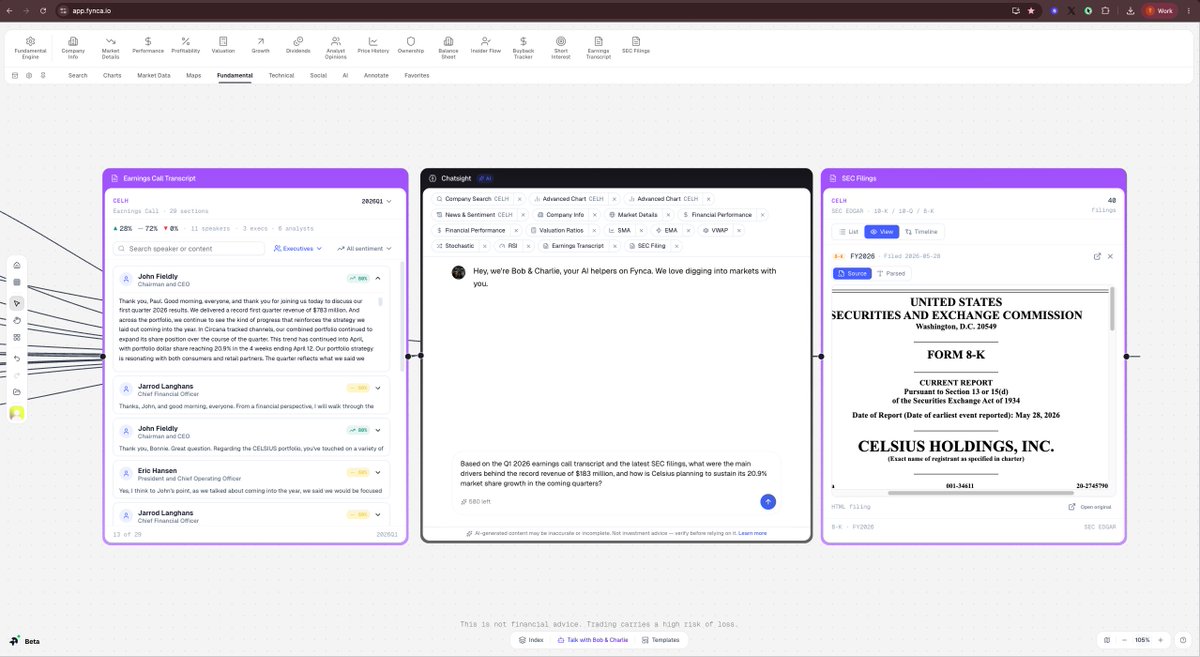The image size is (1200, 657).
Task: Open the Price History tool
Action: pyautogui.click(x=373, y=44)
